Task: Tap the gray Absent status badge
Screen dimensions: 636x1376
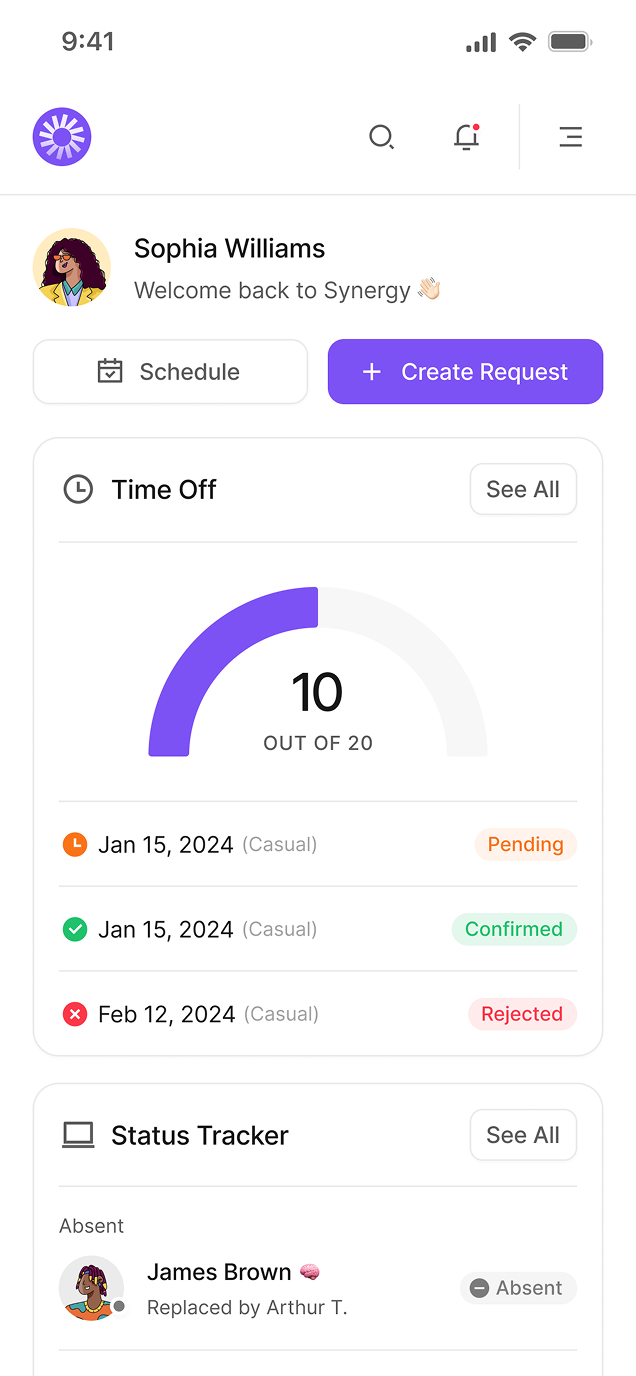Action: [518, 1288]
